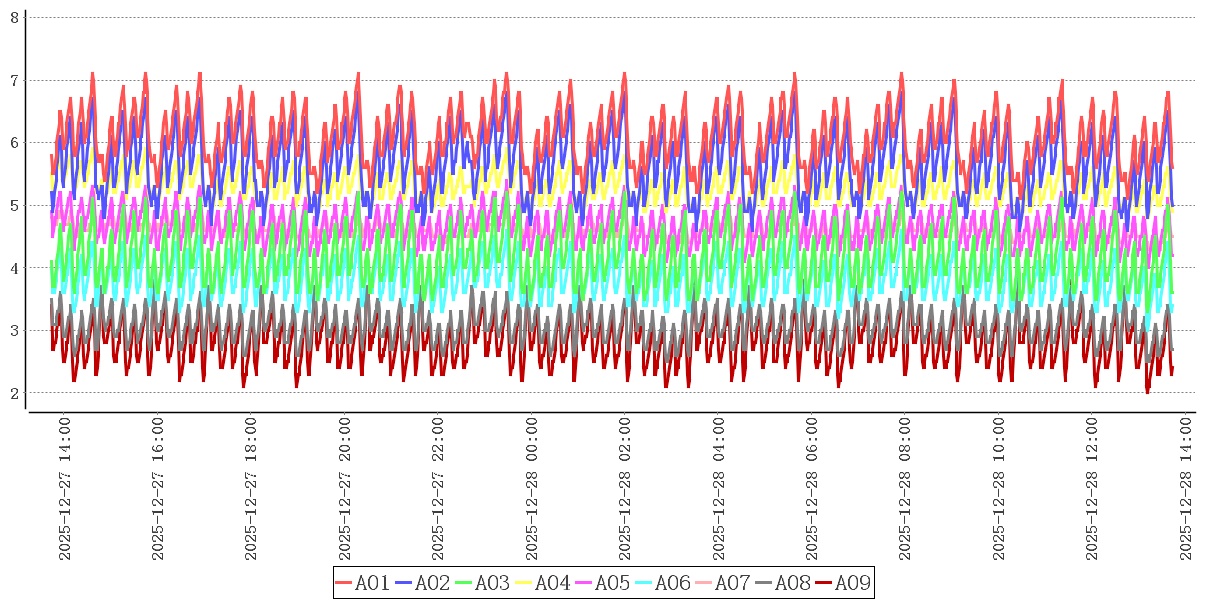Hide the A02 blue series legend entry
Screen dimensions: 1207x600
(422, 583)
